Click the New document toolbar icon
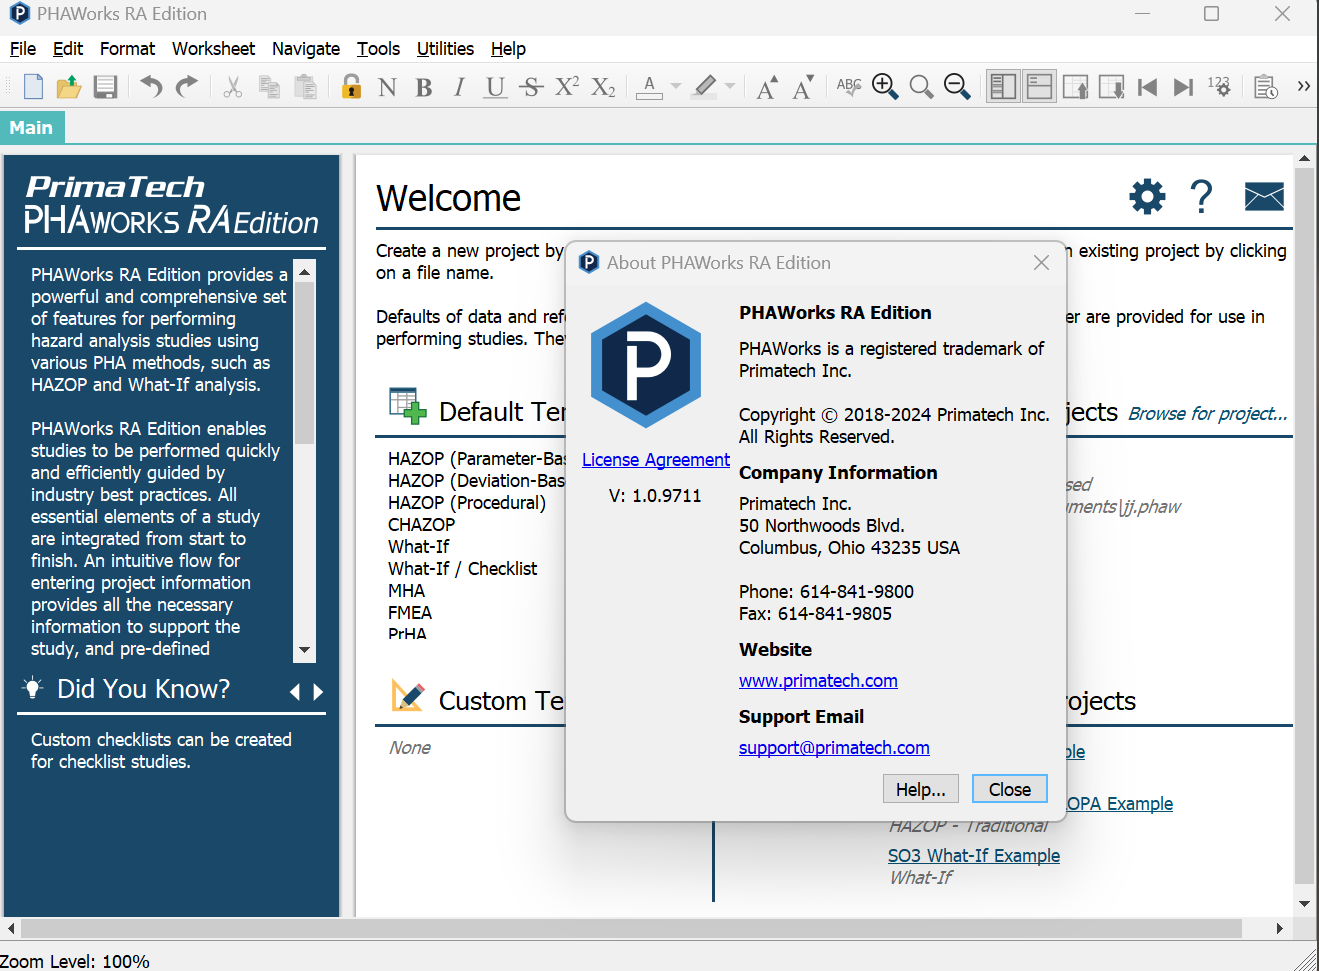1319x971 pixels. point(33,87)
